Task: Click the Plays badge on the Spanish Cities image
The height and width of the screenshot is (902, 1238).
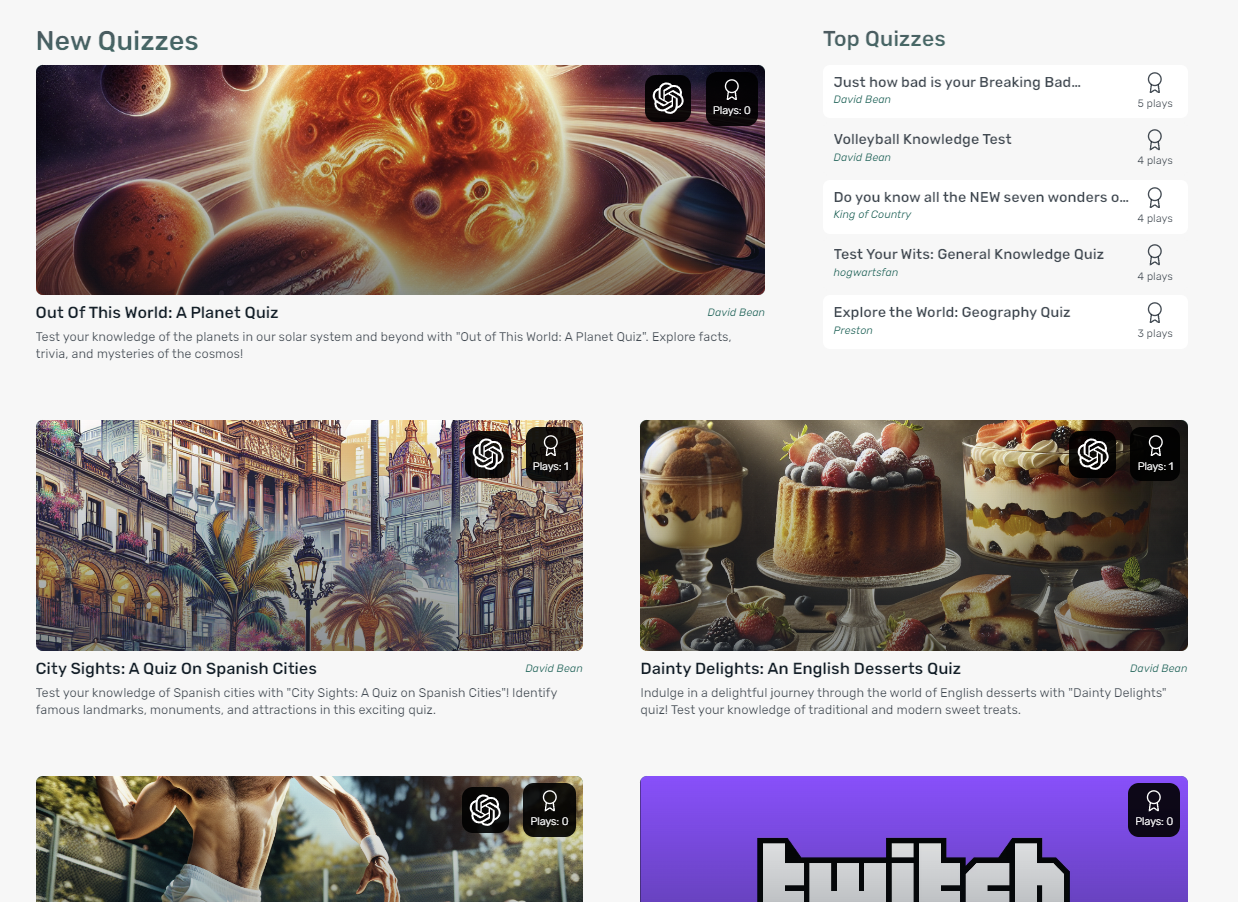Action: click(x=550, y=454)
